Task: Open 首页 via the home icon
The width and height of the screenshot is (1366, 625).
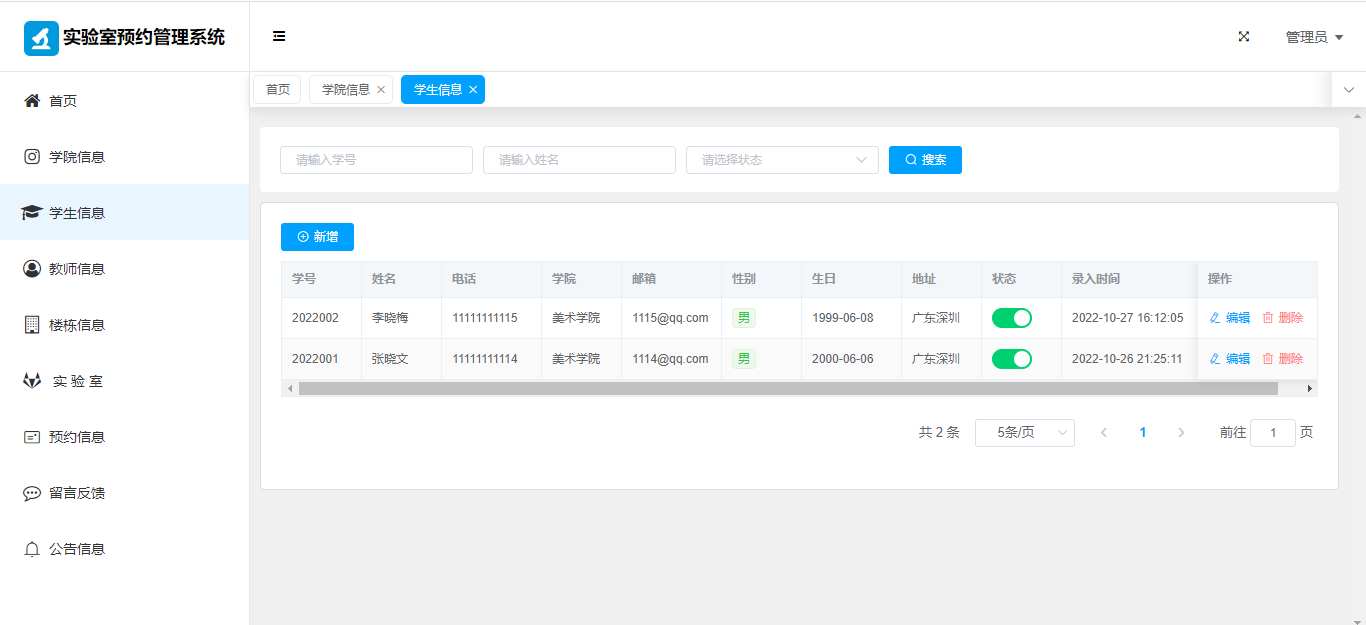Action: tap(32, 101)
